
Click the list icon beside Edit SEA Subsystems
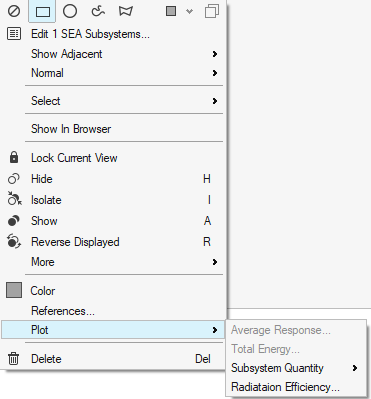[14, 34]
